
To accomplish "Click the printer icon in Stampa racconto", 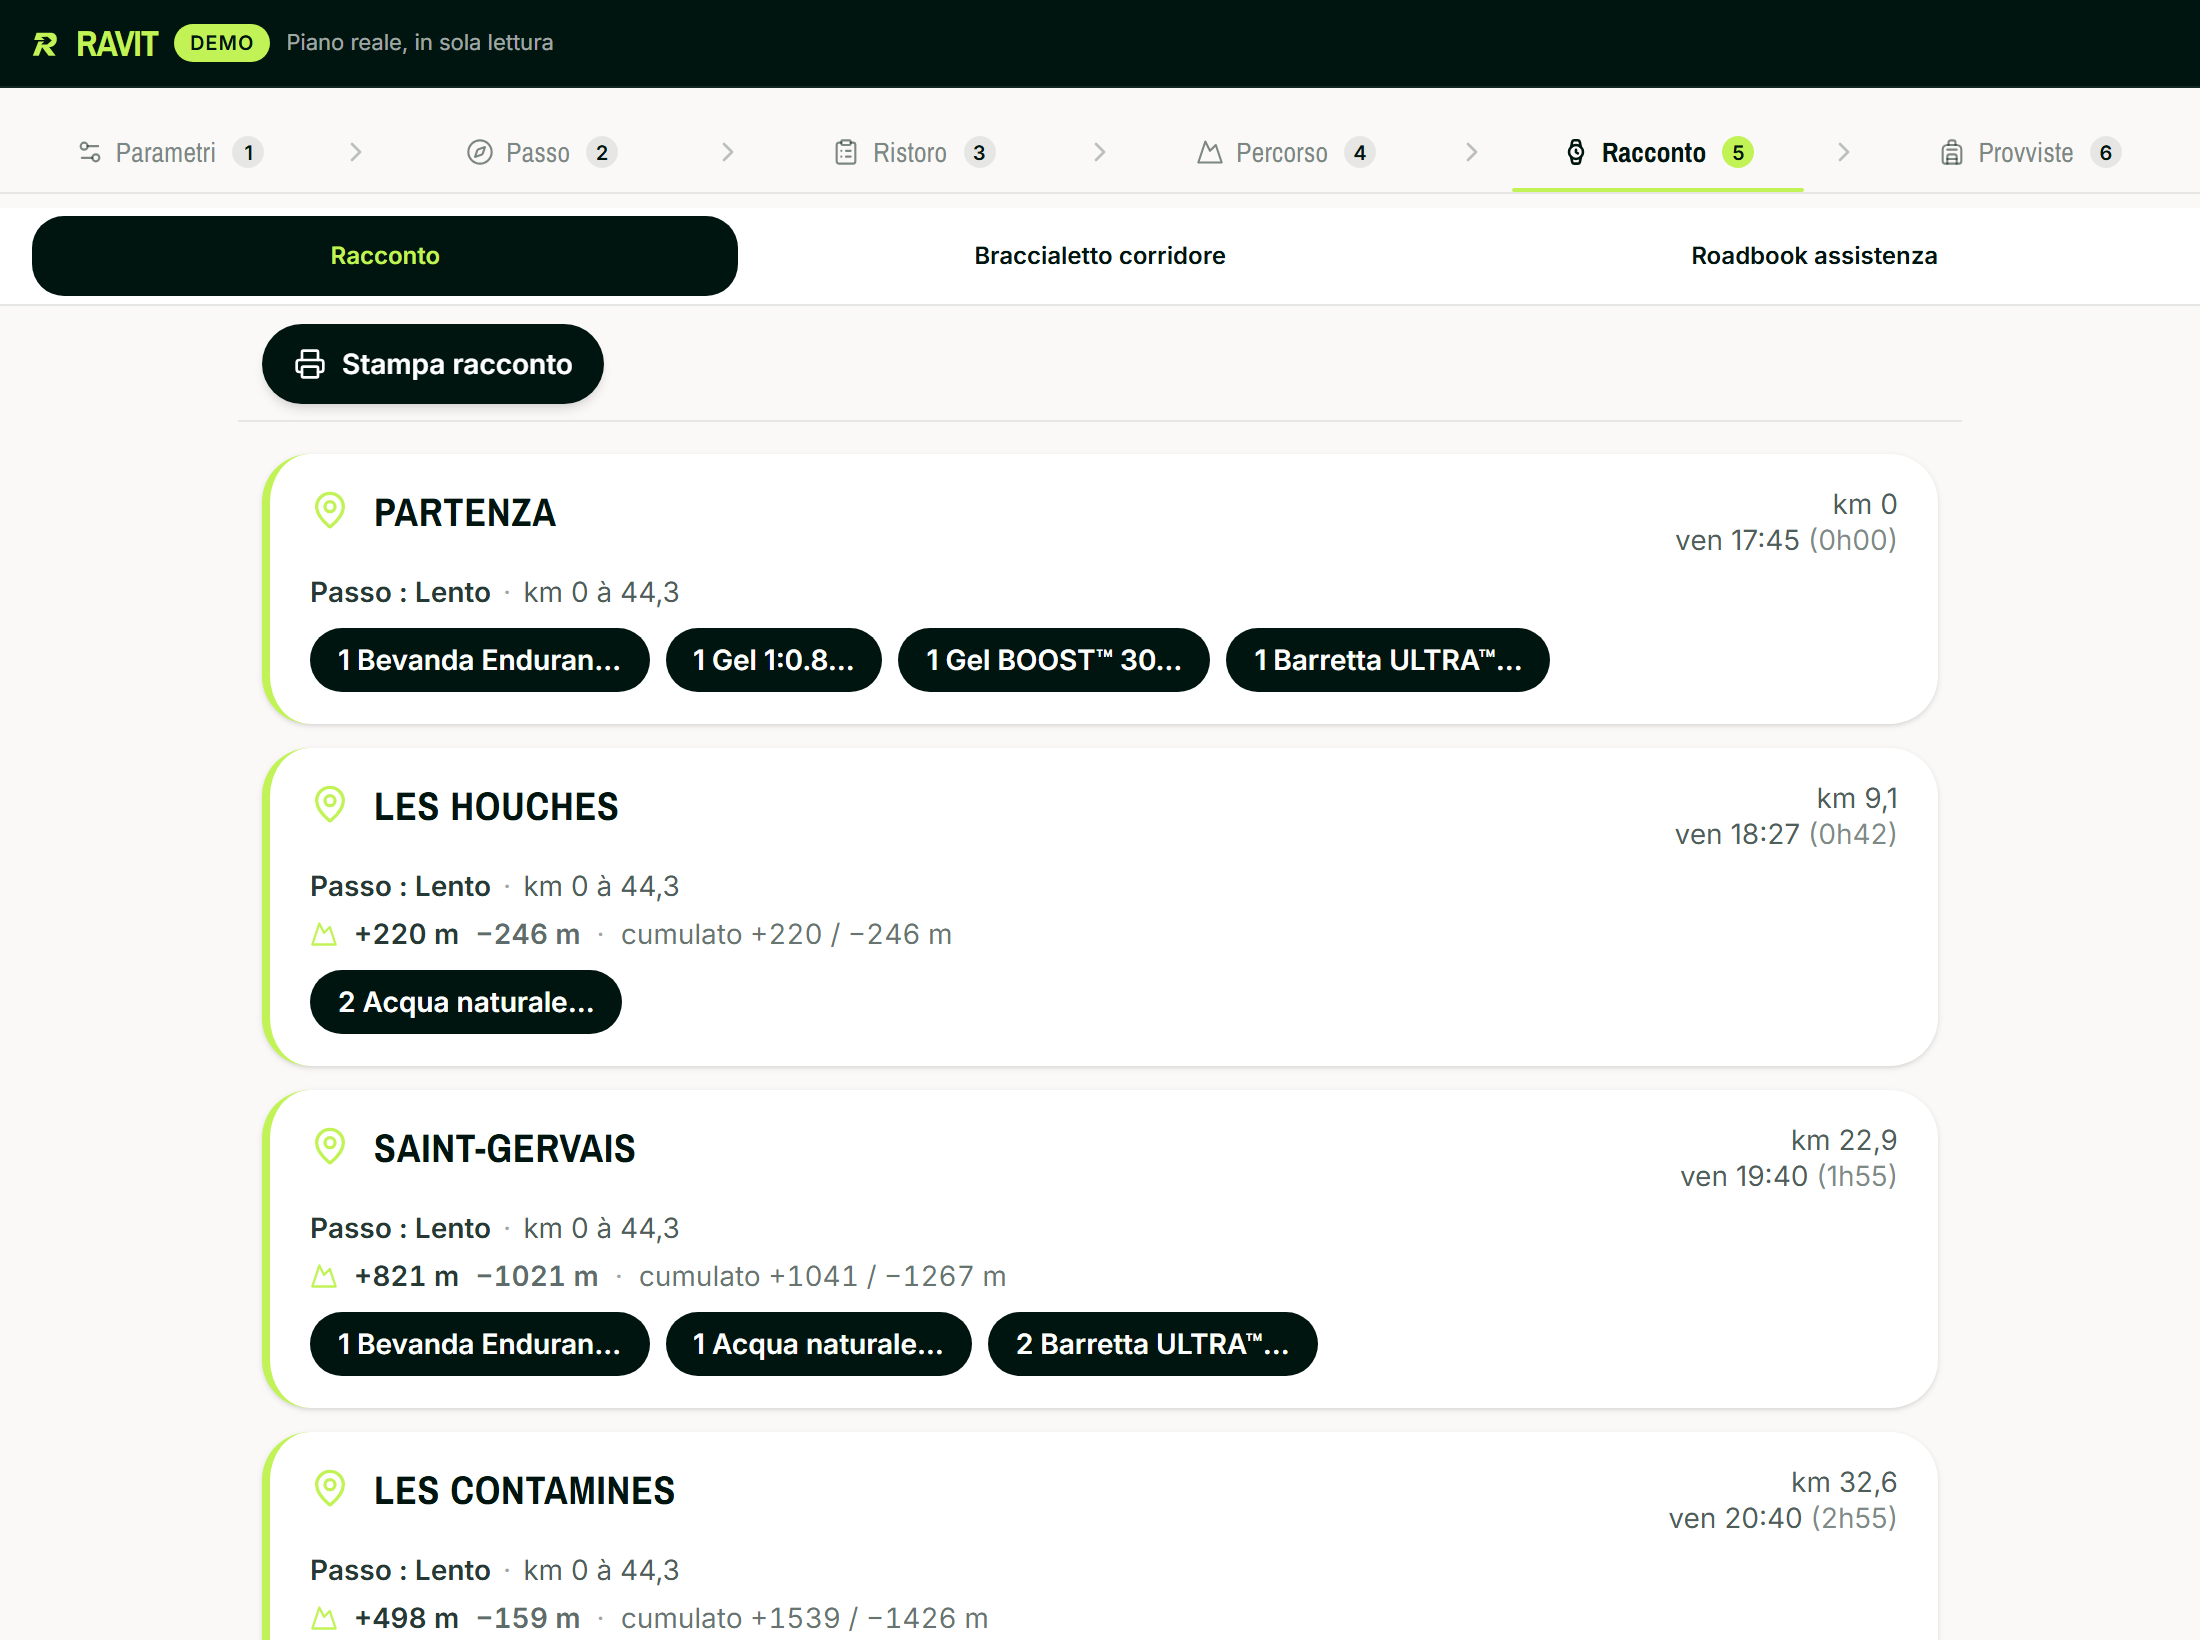I will 310,364.
